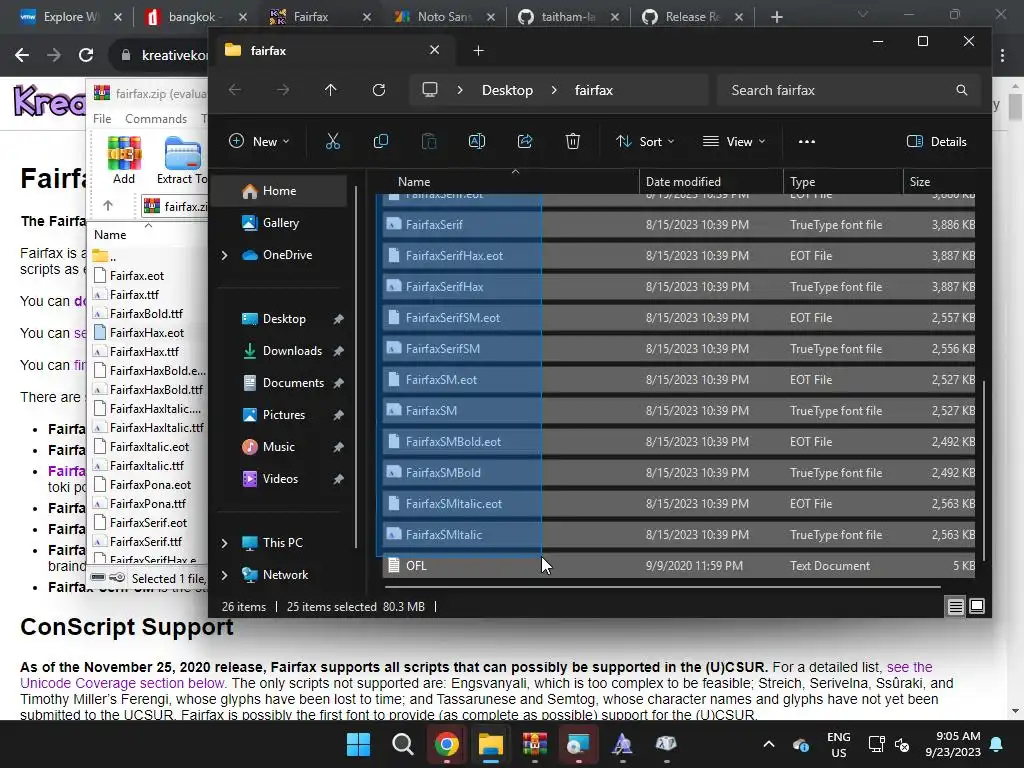Click the Add icon in WinRAR window
Image resolution: width=1024 pixels, height=768 pixels.
coord(124,160)
